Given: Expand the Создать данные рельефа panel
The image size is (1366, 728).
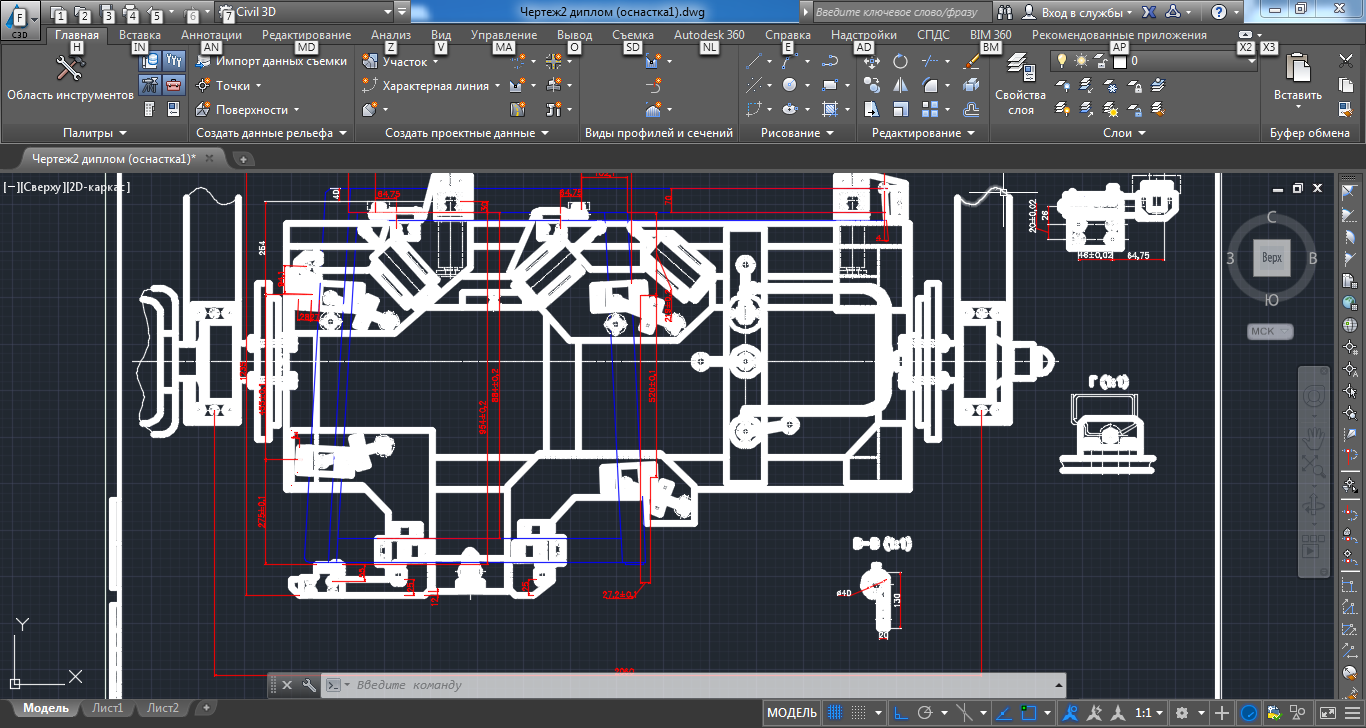Looking at the screenshot, I should click(x=271, y=133).
